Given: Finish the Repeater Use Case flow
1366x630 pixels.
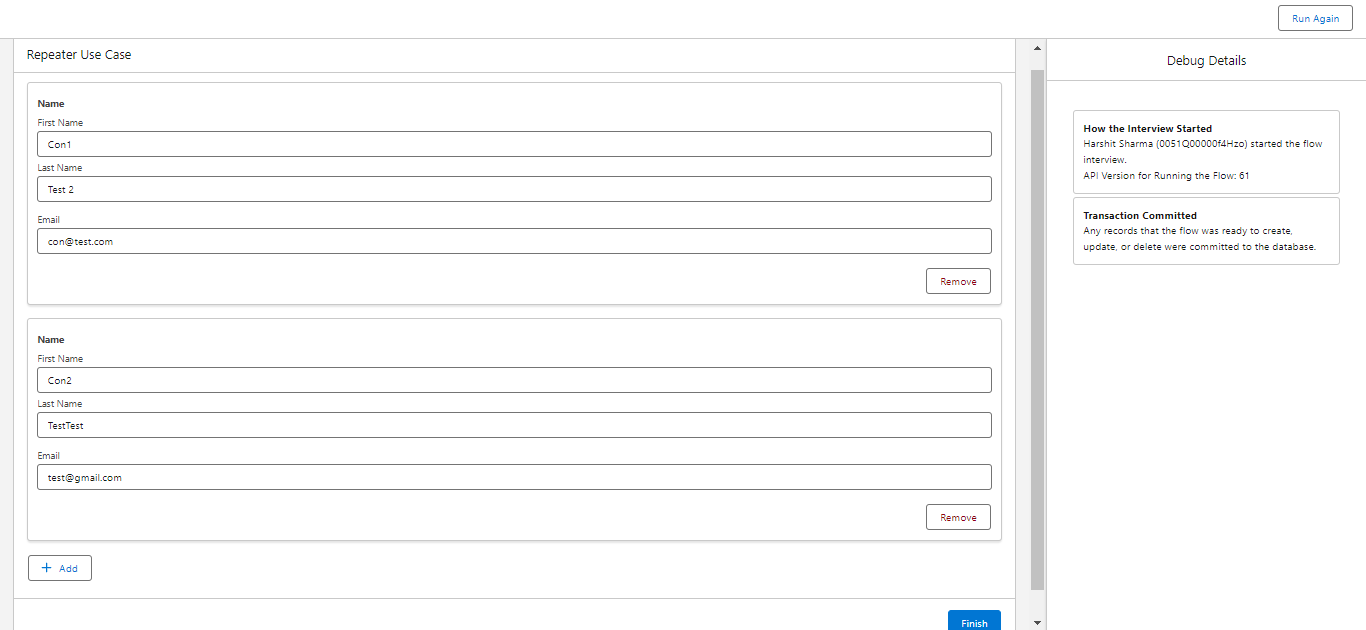Looking at the screenshot, I should coord(974,621).
